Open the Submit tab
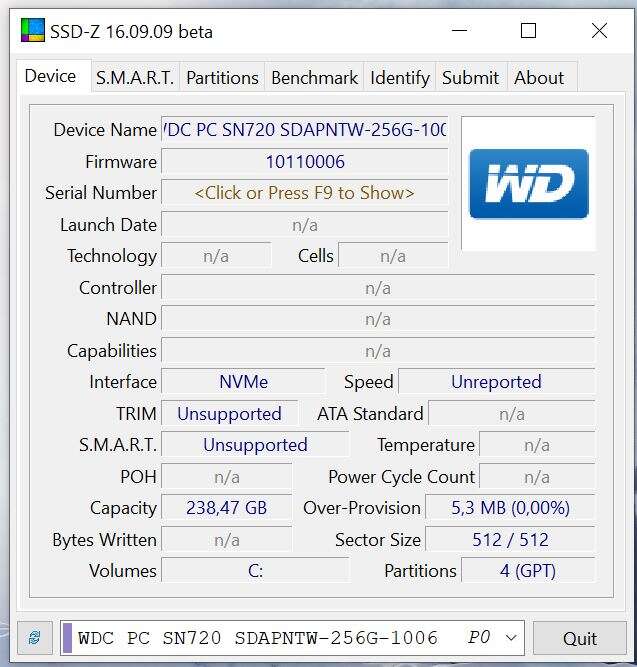The image size is (637, 667). (x=470, y=78)
